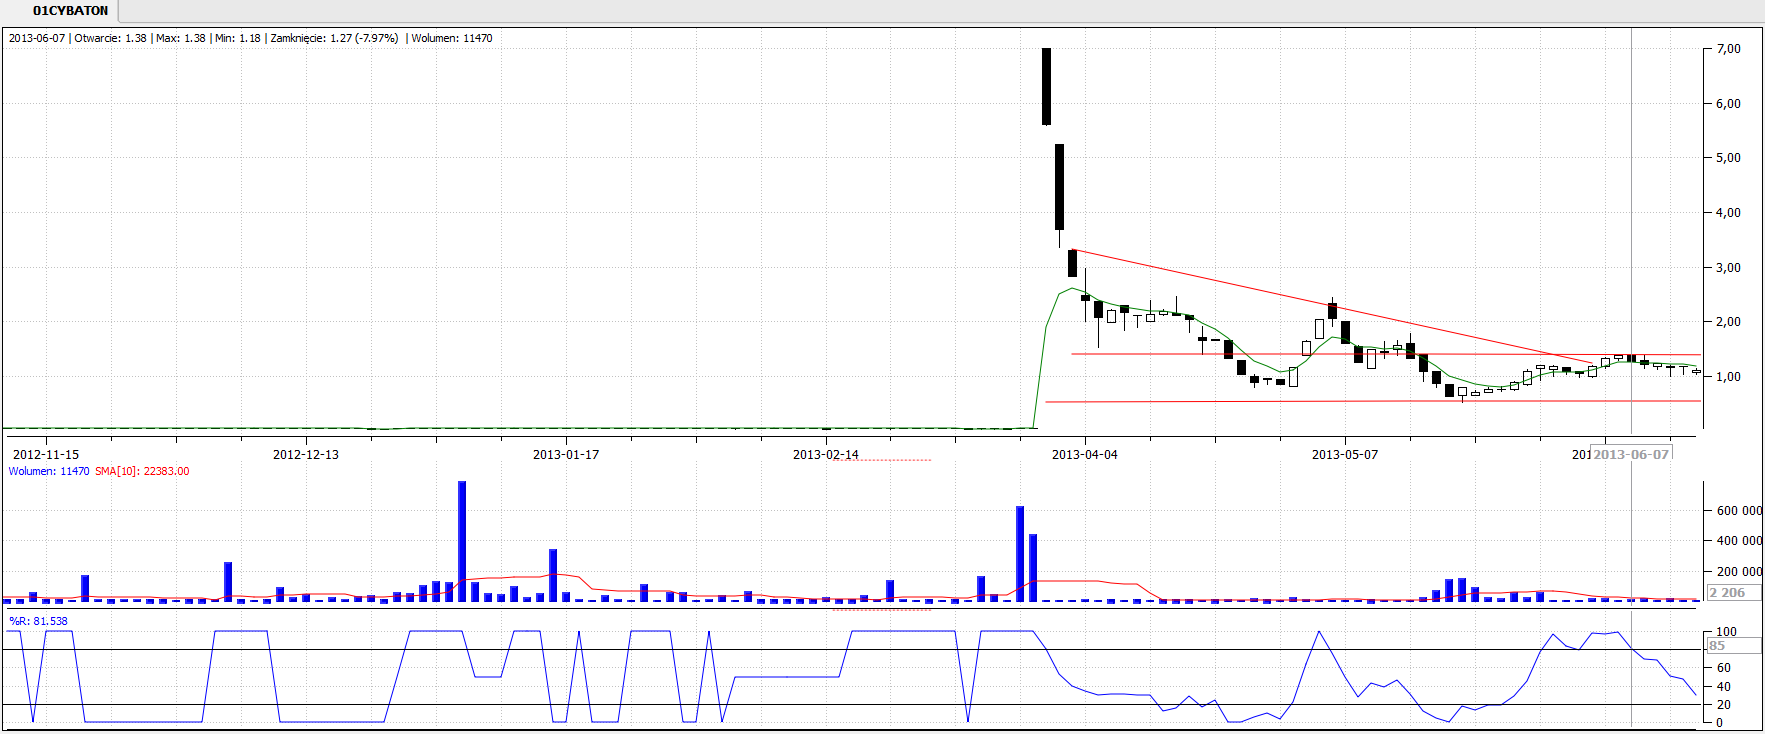Click the red SMA[10]: 22383.00 label

coord(142,471)
